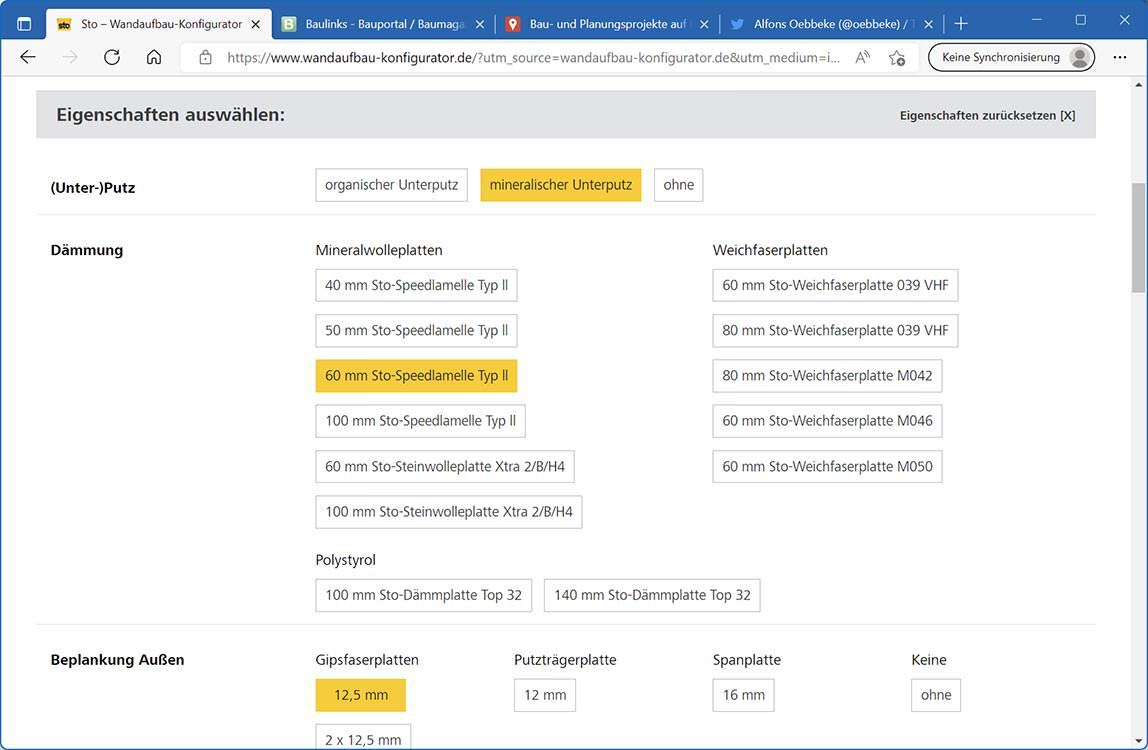Click the forward navigation arrow
1148x750 pixels.
70,57
